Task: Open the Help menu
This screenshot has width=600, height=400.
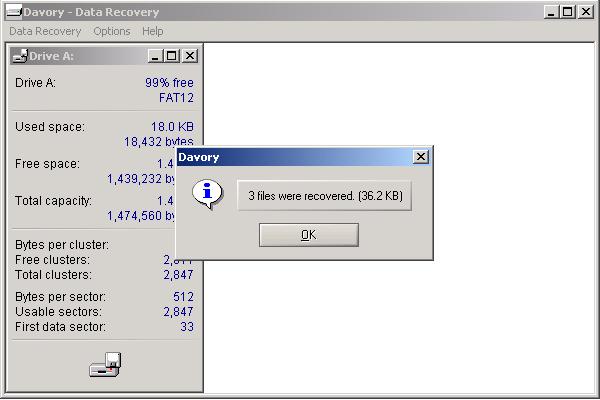Action: pos(153,32)
